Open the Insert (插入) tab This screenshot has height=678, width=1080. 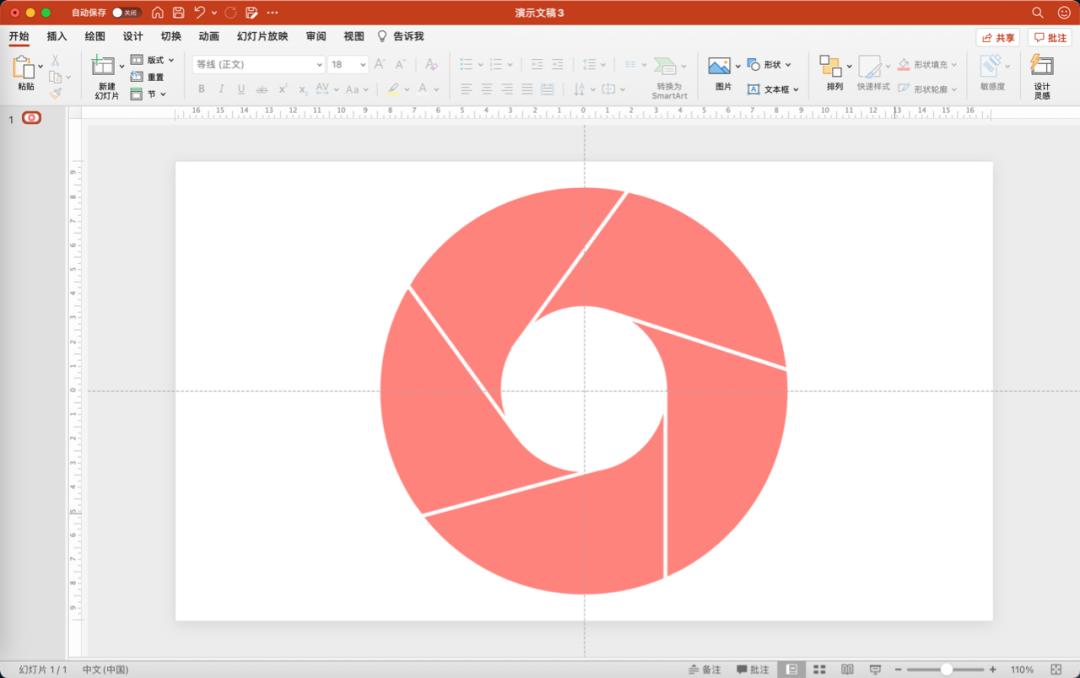click(56, 37)
